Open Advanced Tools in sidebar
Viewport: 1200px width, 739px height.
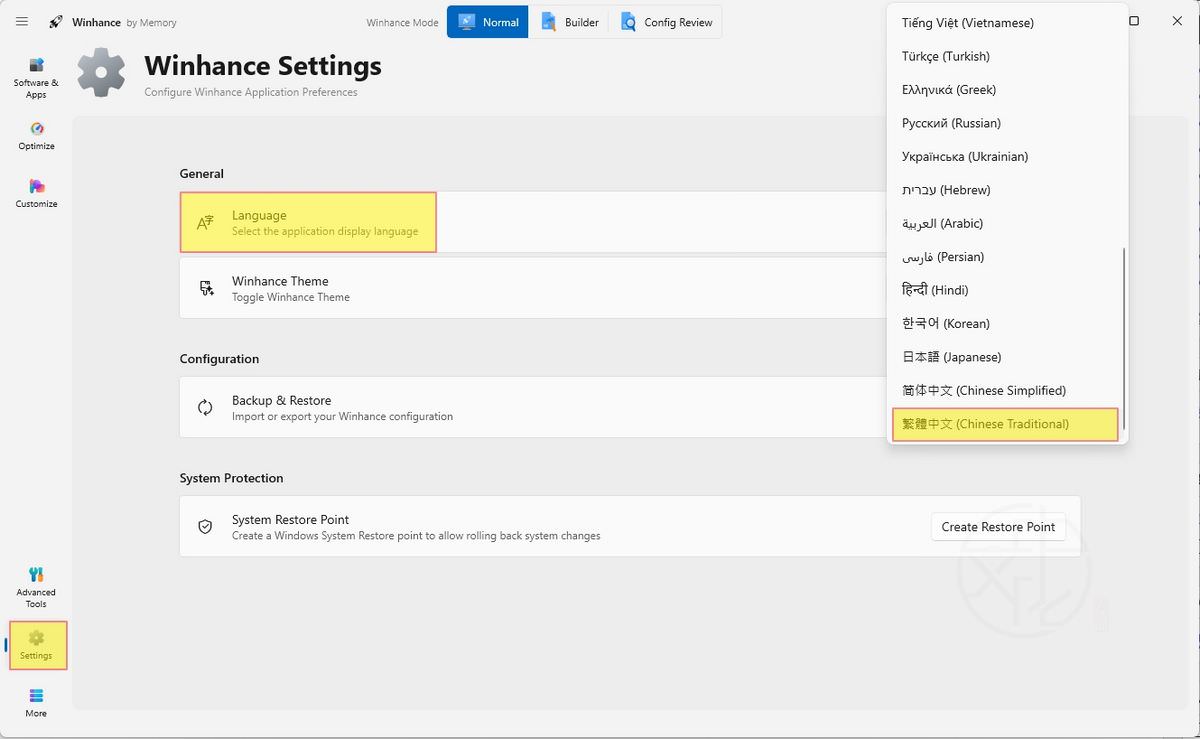[36, 587]
